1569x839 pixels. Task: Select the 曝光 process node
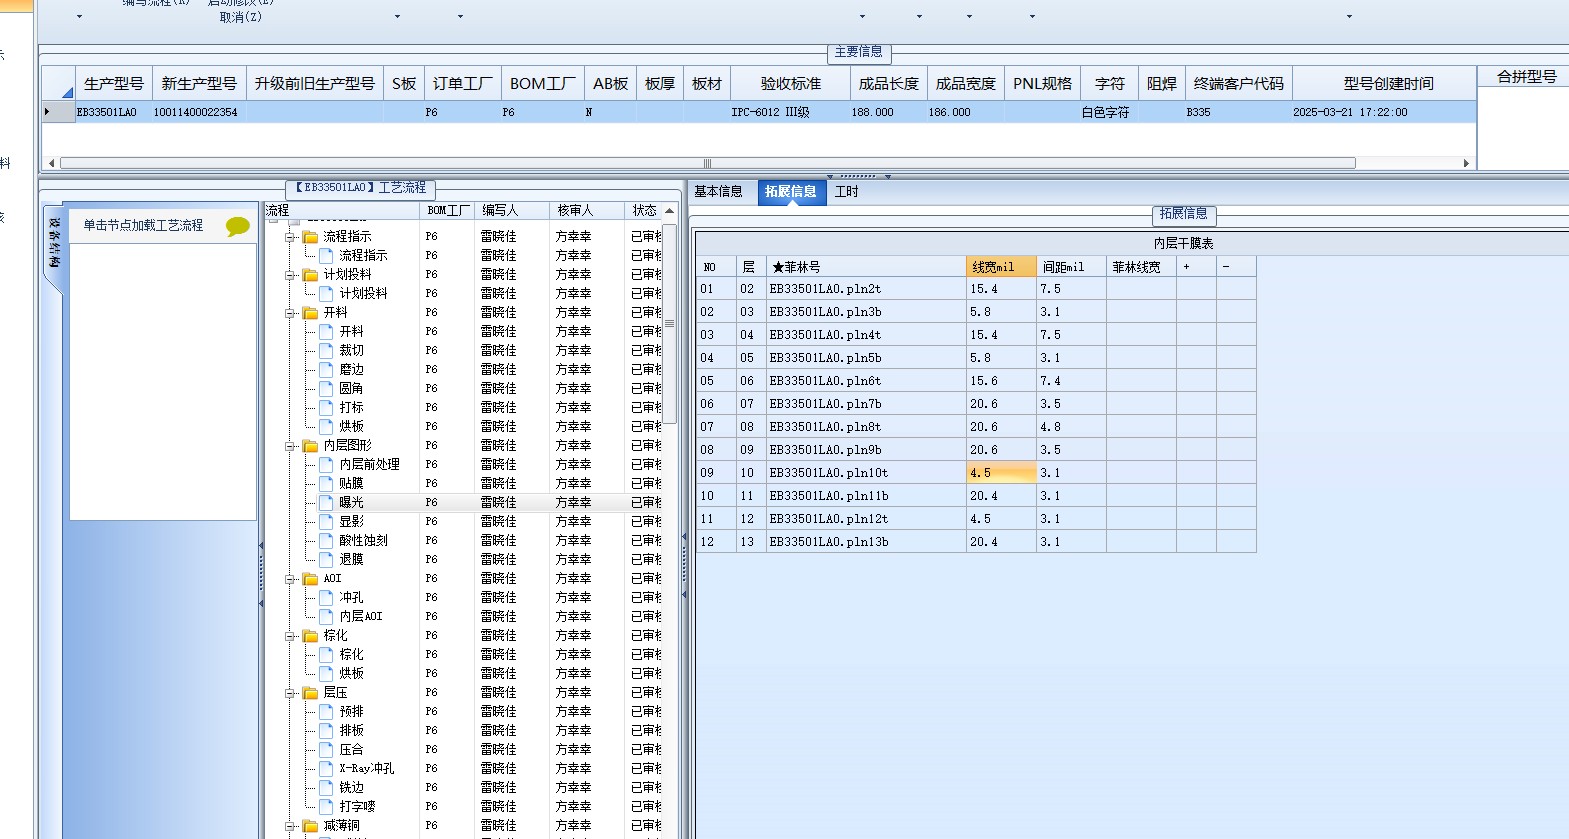click(351, 502)
